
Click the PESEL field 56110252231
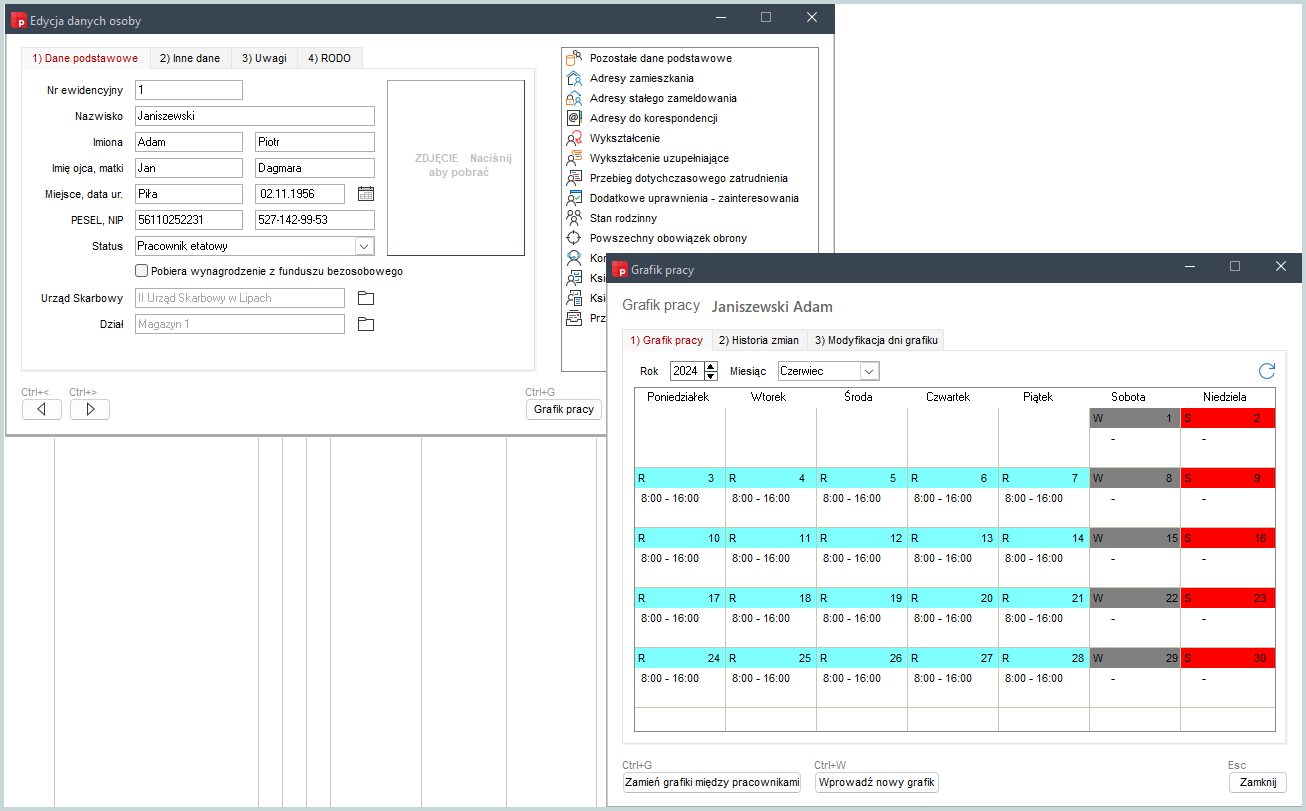coord(189,220)
